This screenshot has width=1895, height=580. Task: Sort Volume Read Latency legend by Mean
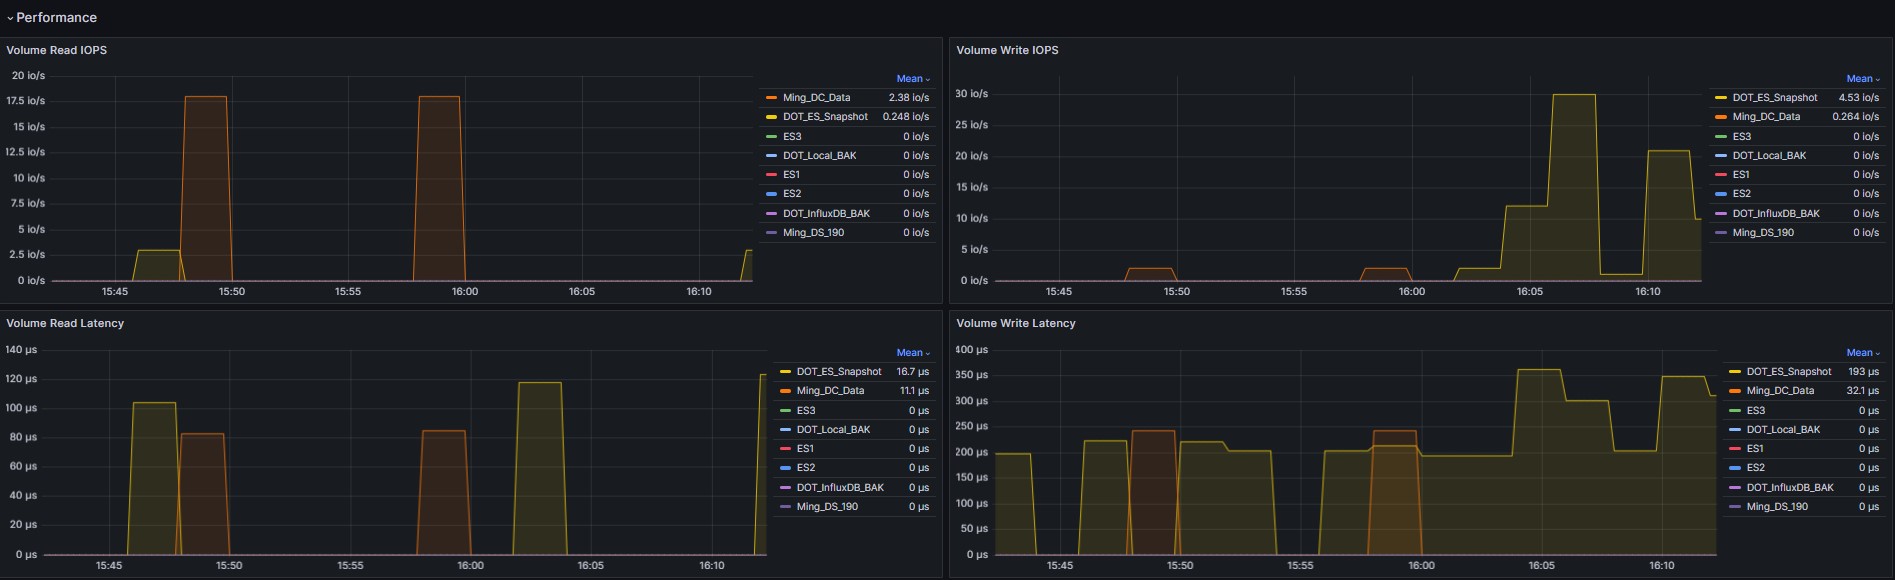coord(913,353)
